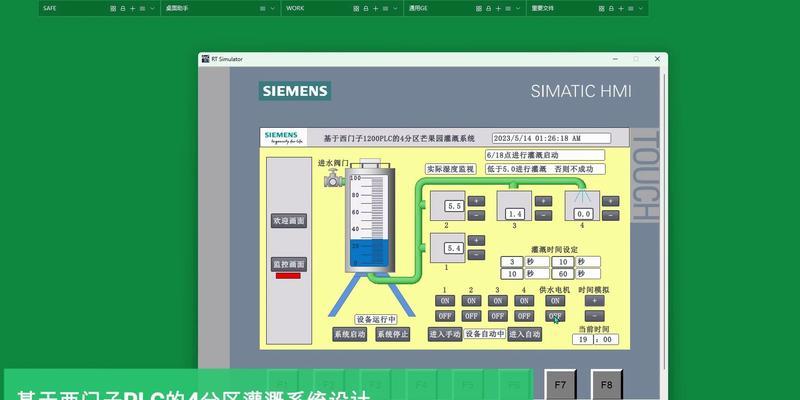Click the plus icon in SAFE bar
800x400 pixels.
[x=133, y=9]
